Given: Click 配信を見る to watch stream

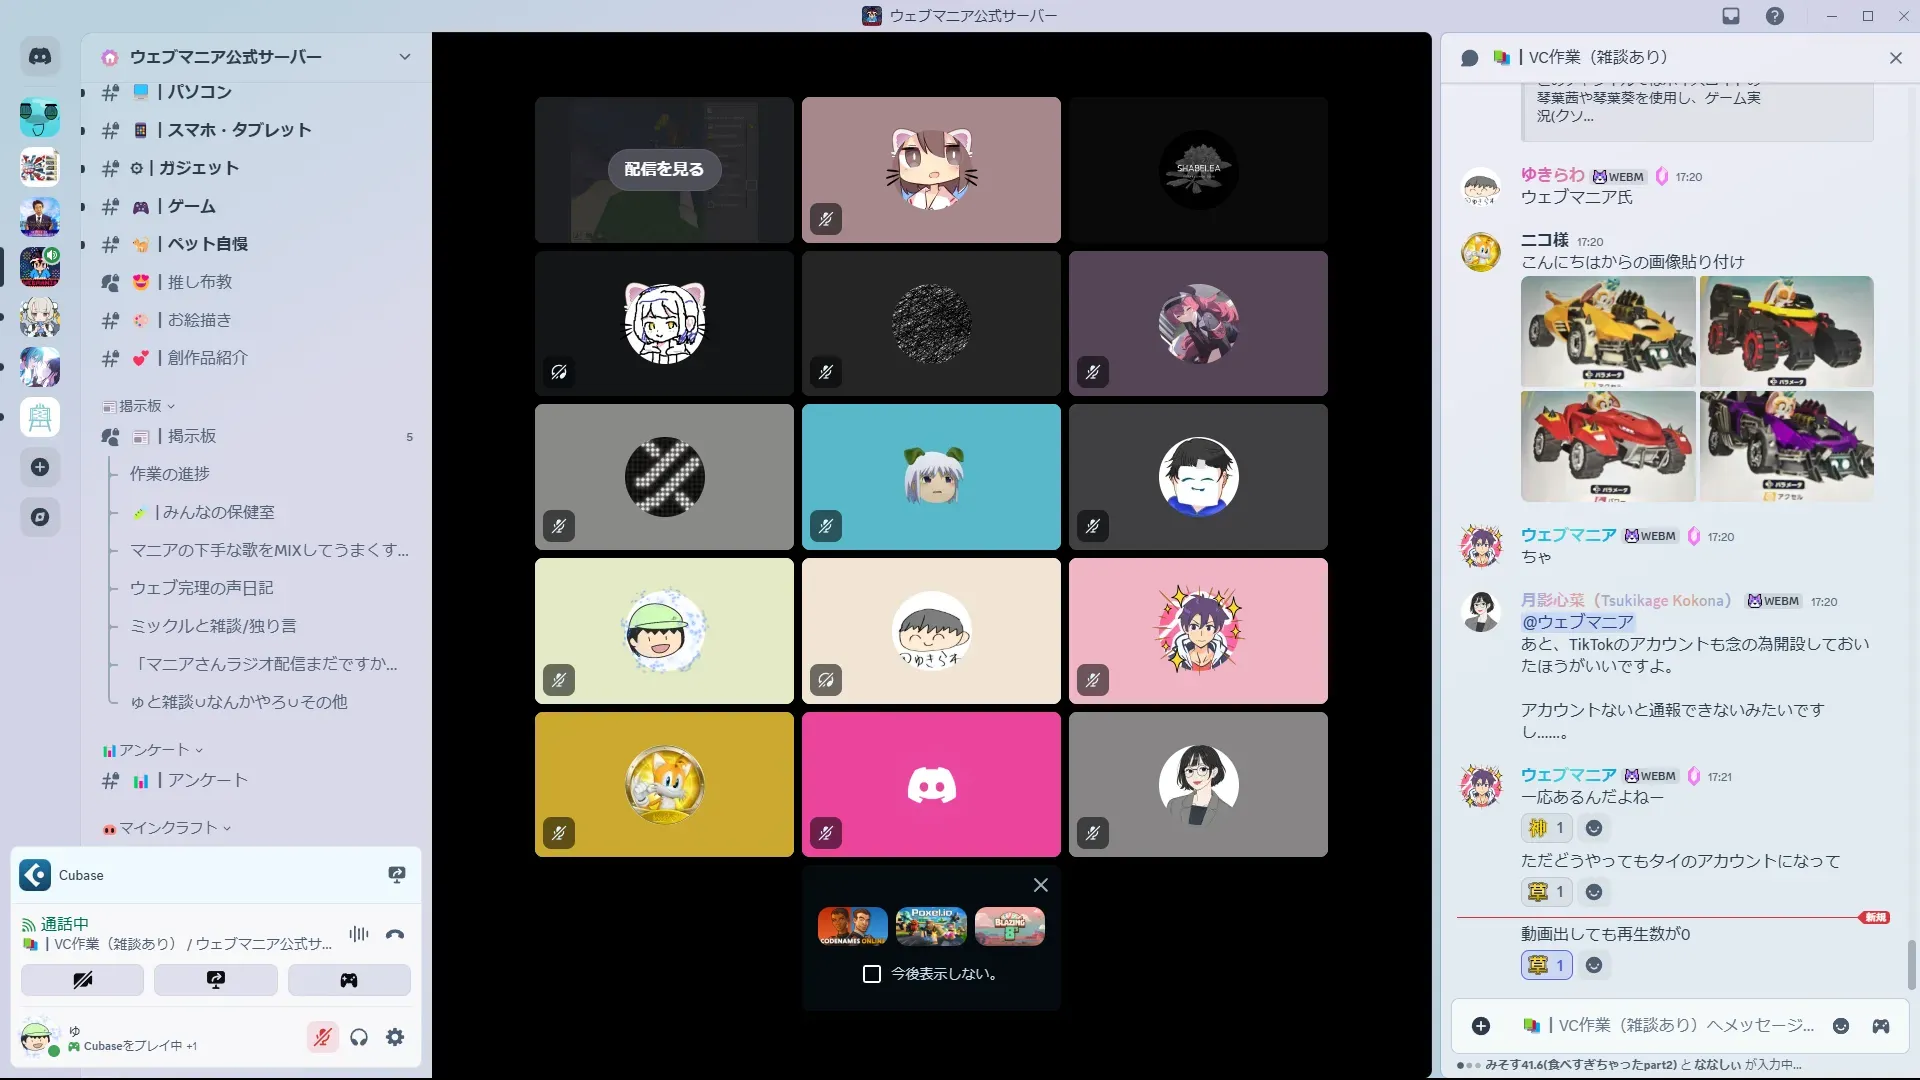Looking at the screenshot, I should [x=664, y=169].
